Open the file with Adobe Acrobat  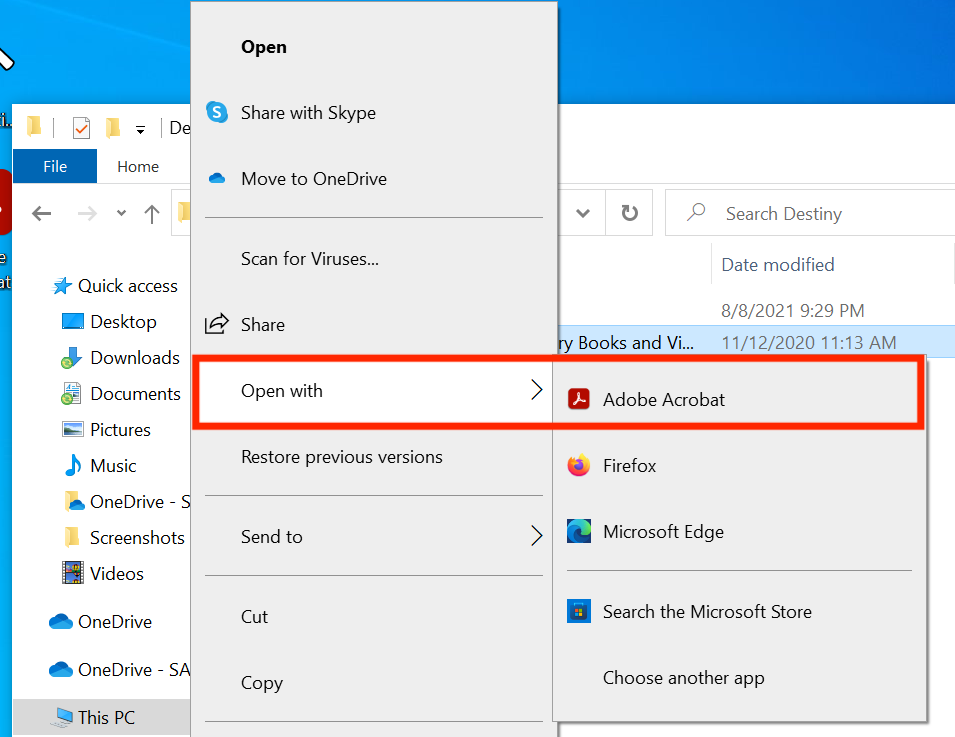[x=739, y=400]
